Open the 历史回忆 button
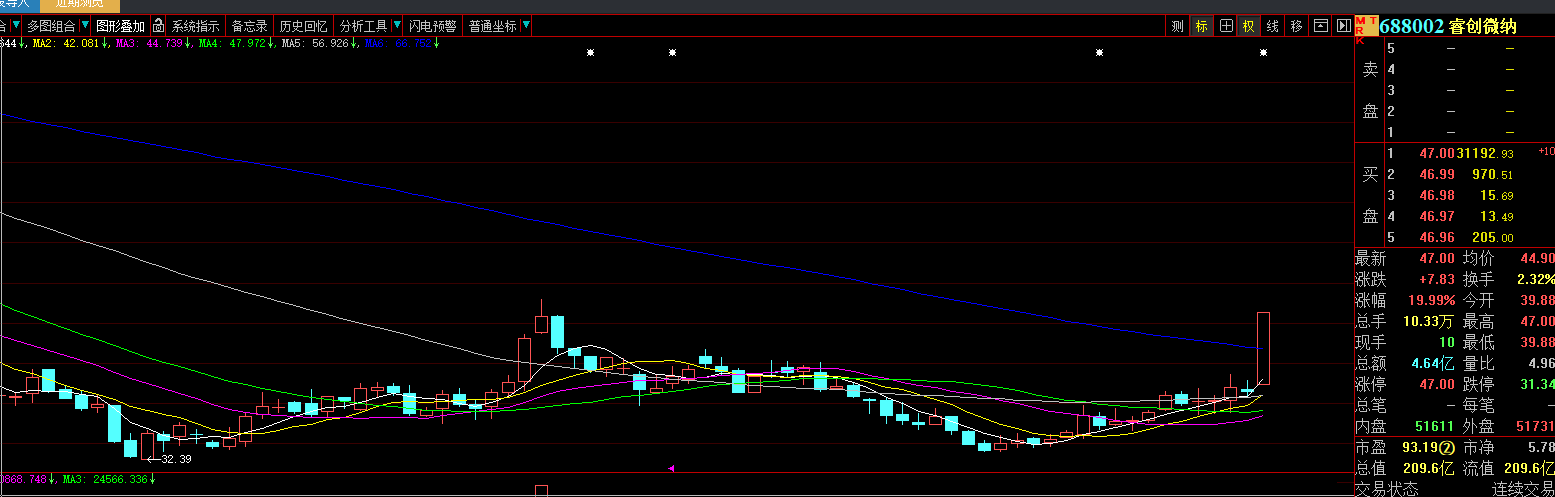Viewport: 1555px width, 497px height. pos(303,26)
